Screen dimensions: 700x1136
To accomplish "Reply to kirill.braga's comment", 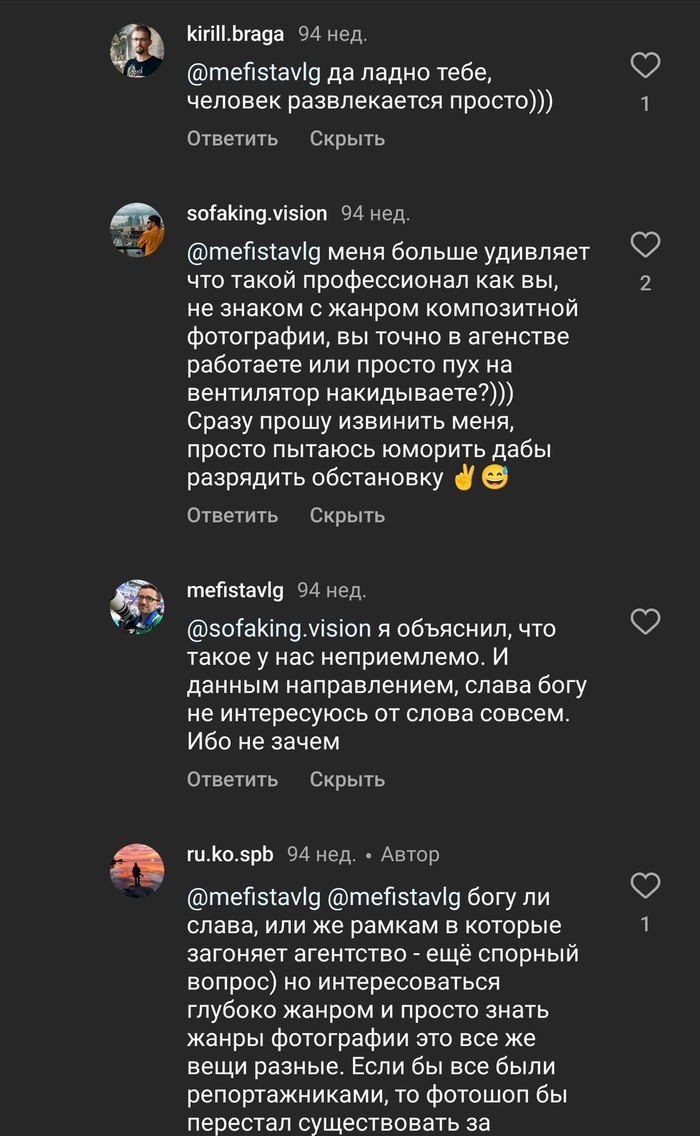I will [232, 138].
